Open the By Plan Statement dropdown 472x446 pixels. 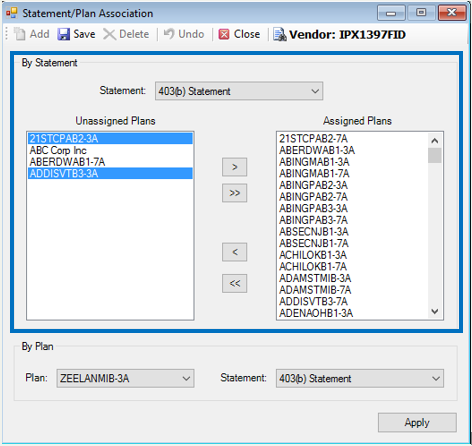pyautogui.click(x=360, y=378)
